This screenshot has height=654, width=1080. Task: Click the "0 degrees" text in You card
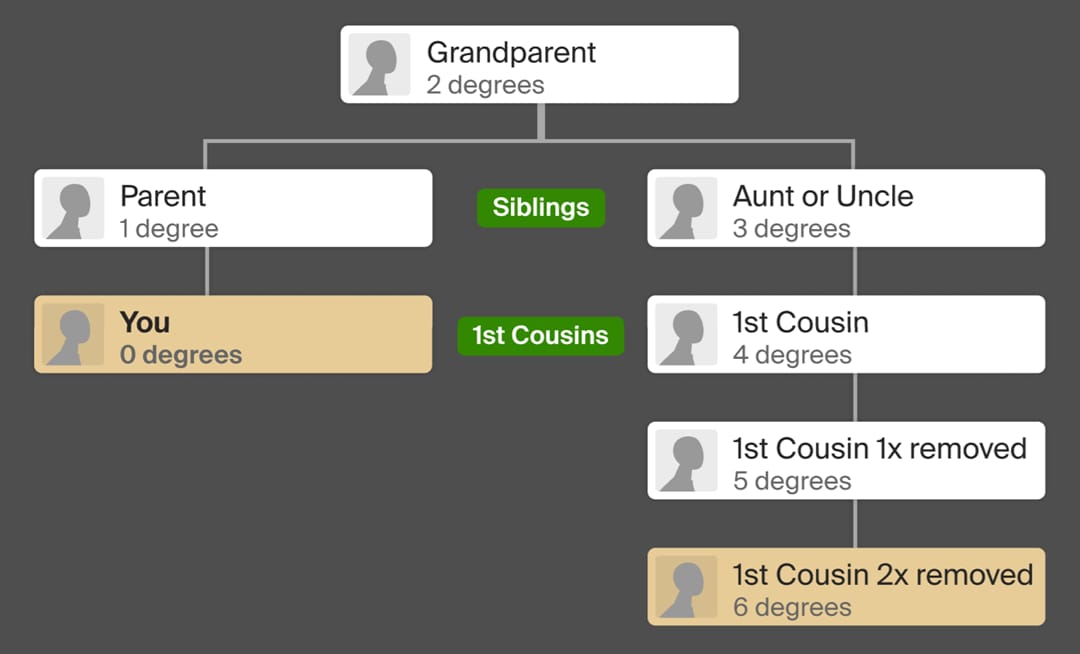181,355
